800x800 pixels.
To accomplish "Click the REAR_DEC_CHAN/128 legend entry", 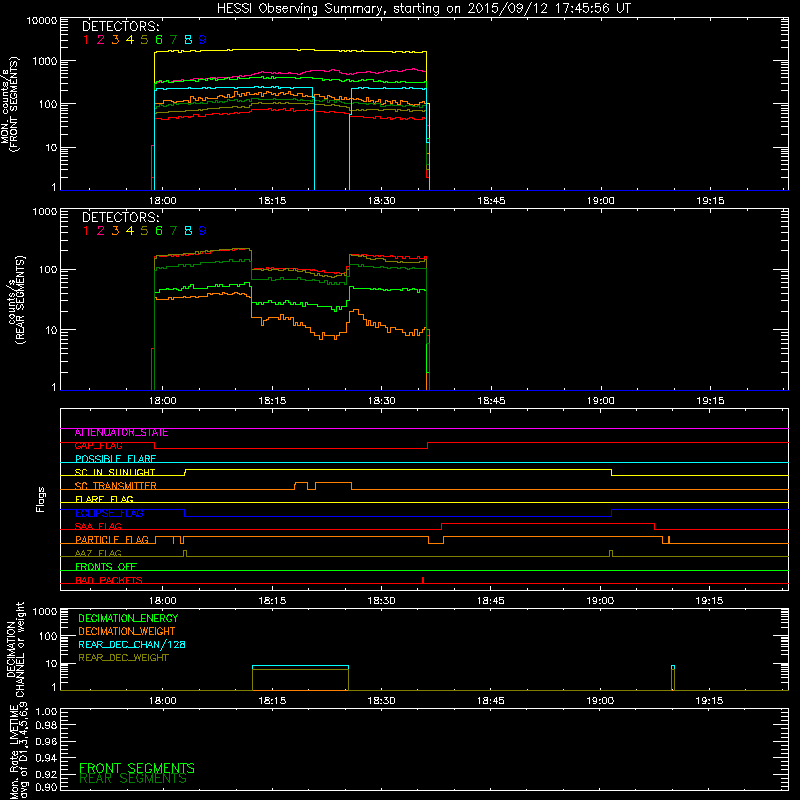I will pyautogui.click(x=132, y=645).
